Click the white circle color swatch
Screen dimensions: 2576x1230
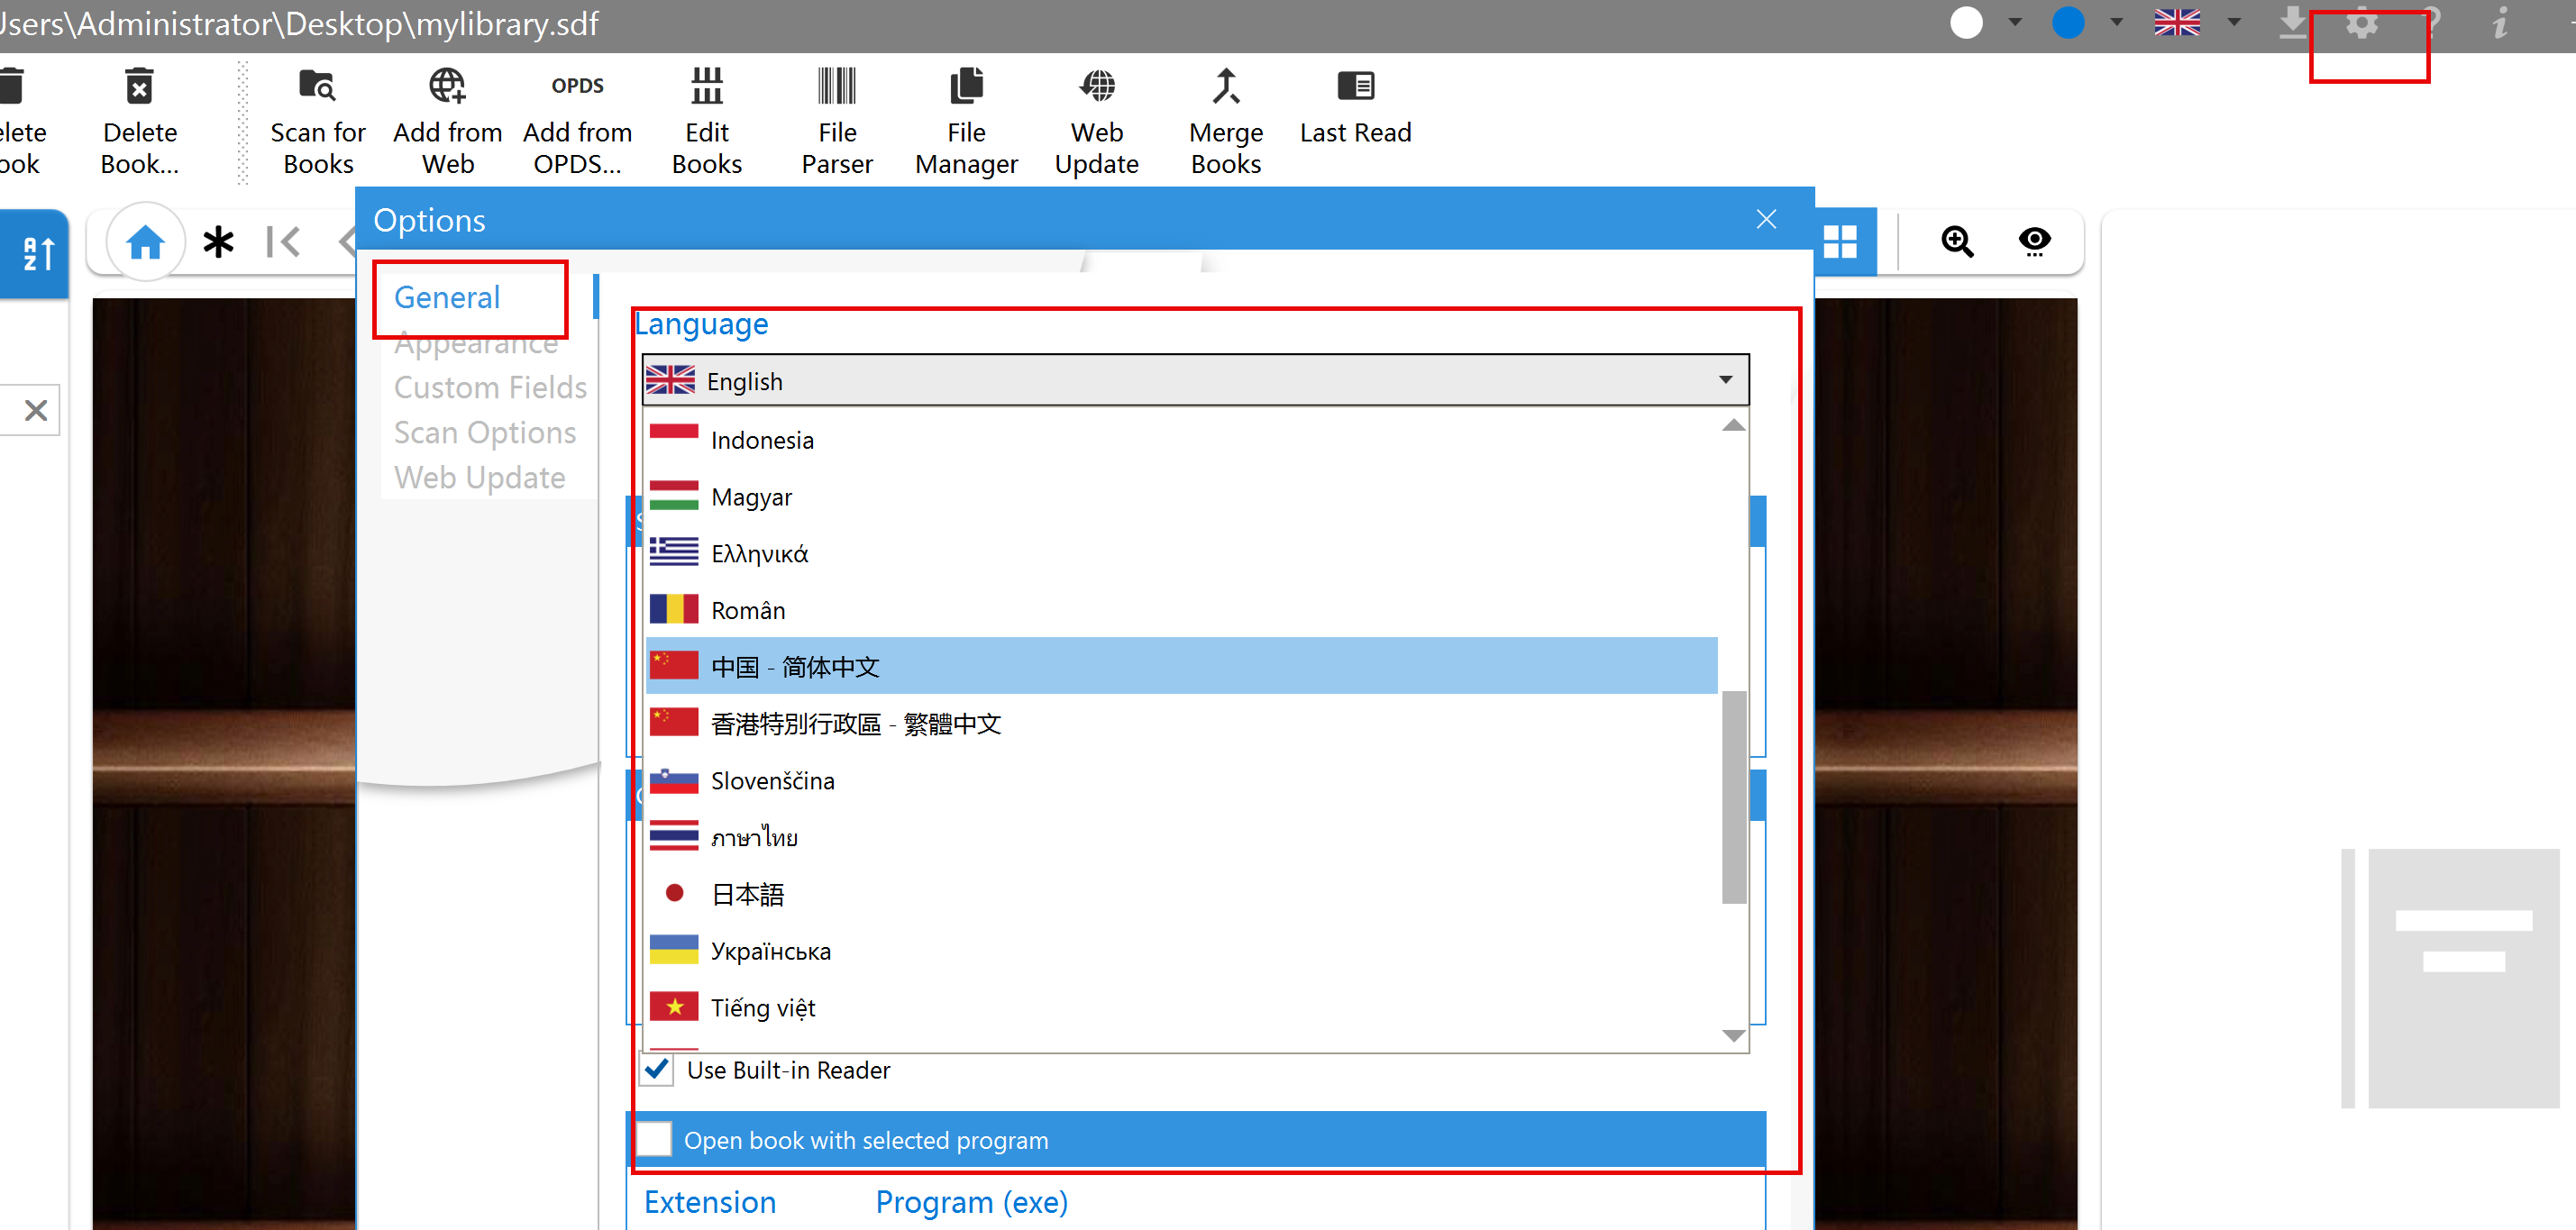pos(1966,22)
